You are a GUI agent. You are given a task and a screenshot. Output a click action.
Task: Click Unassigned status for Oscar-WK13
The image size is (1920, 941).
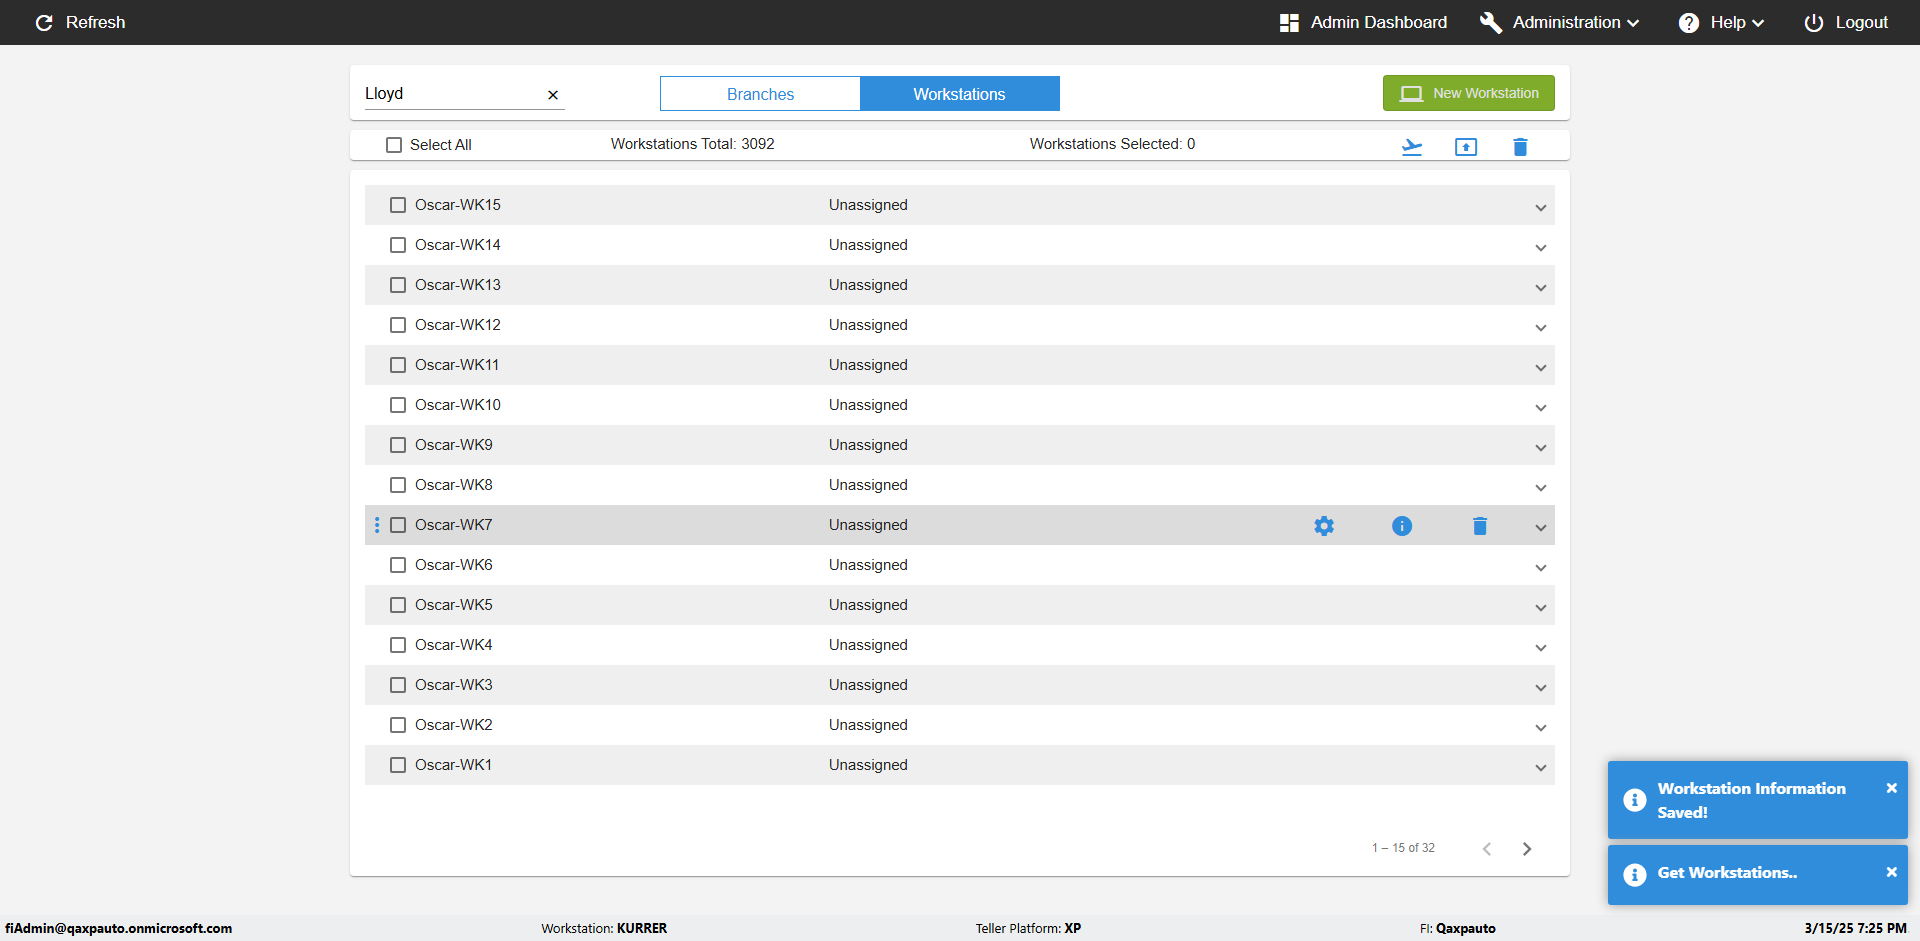tap(868, 285)
